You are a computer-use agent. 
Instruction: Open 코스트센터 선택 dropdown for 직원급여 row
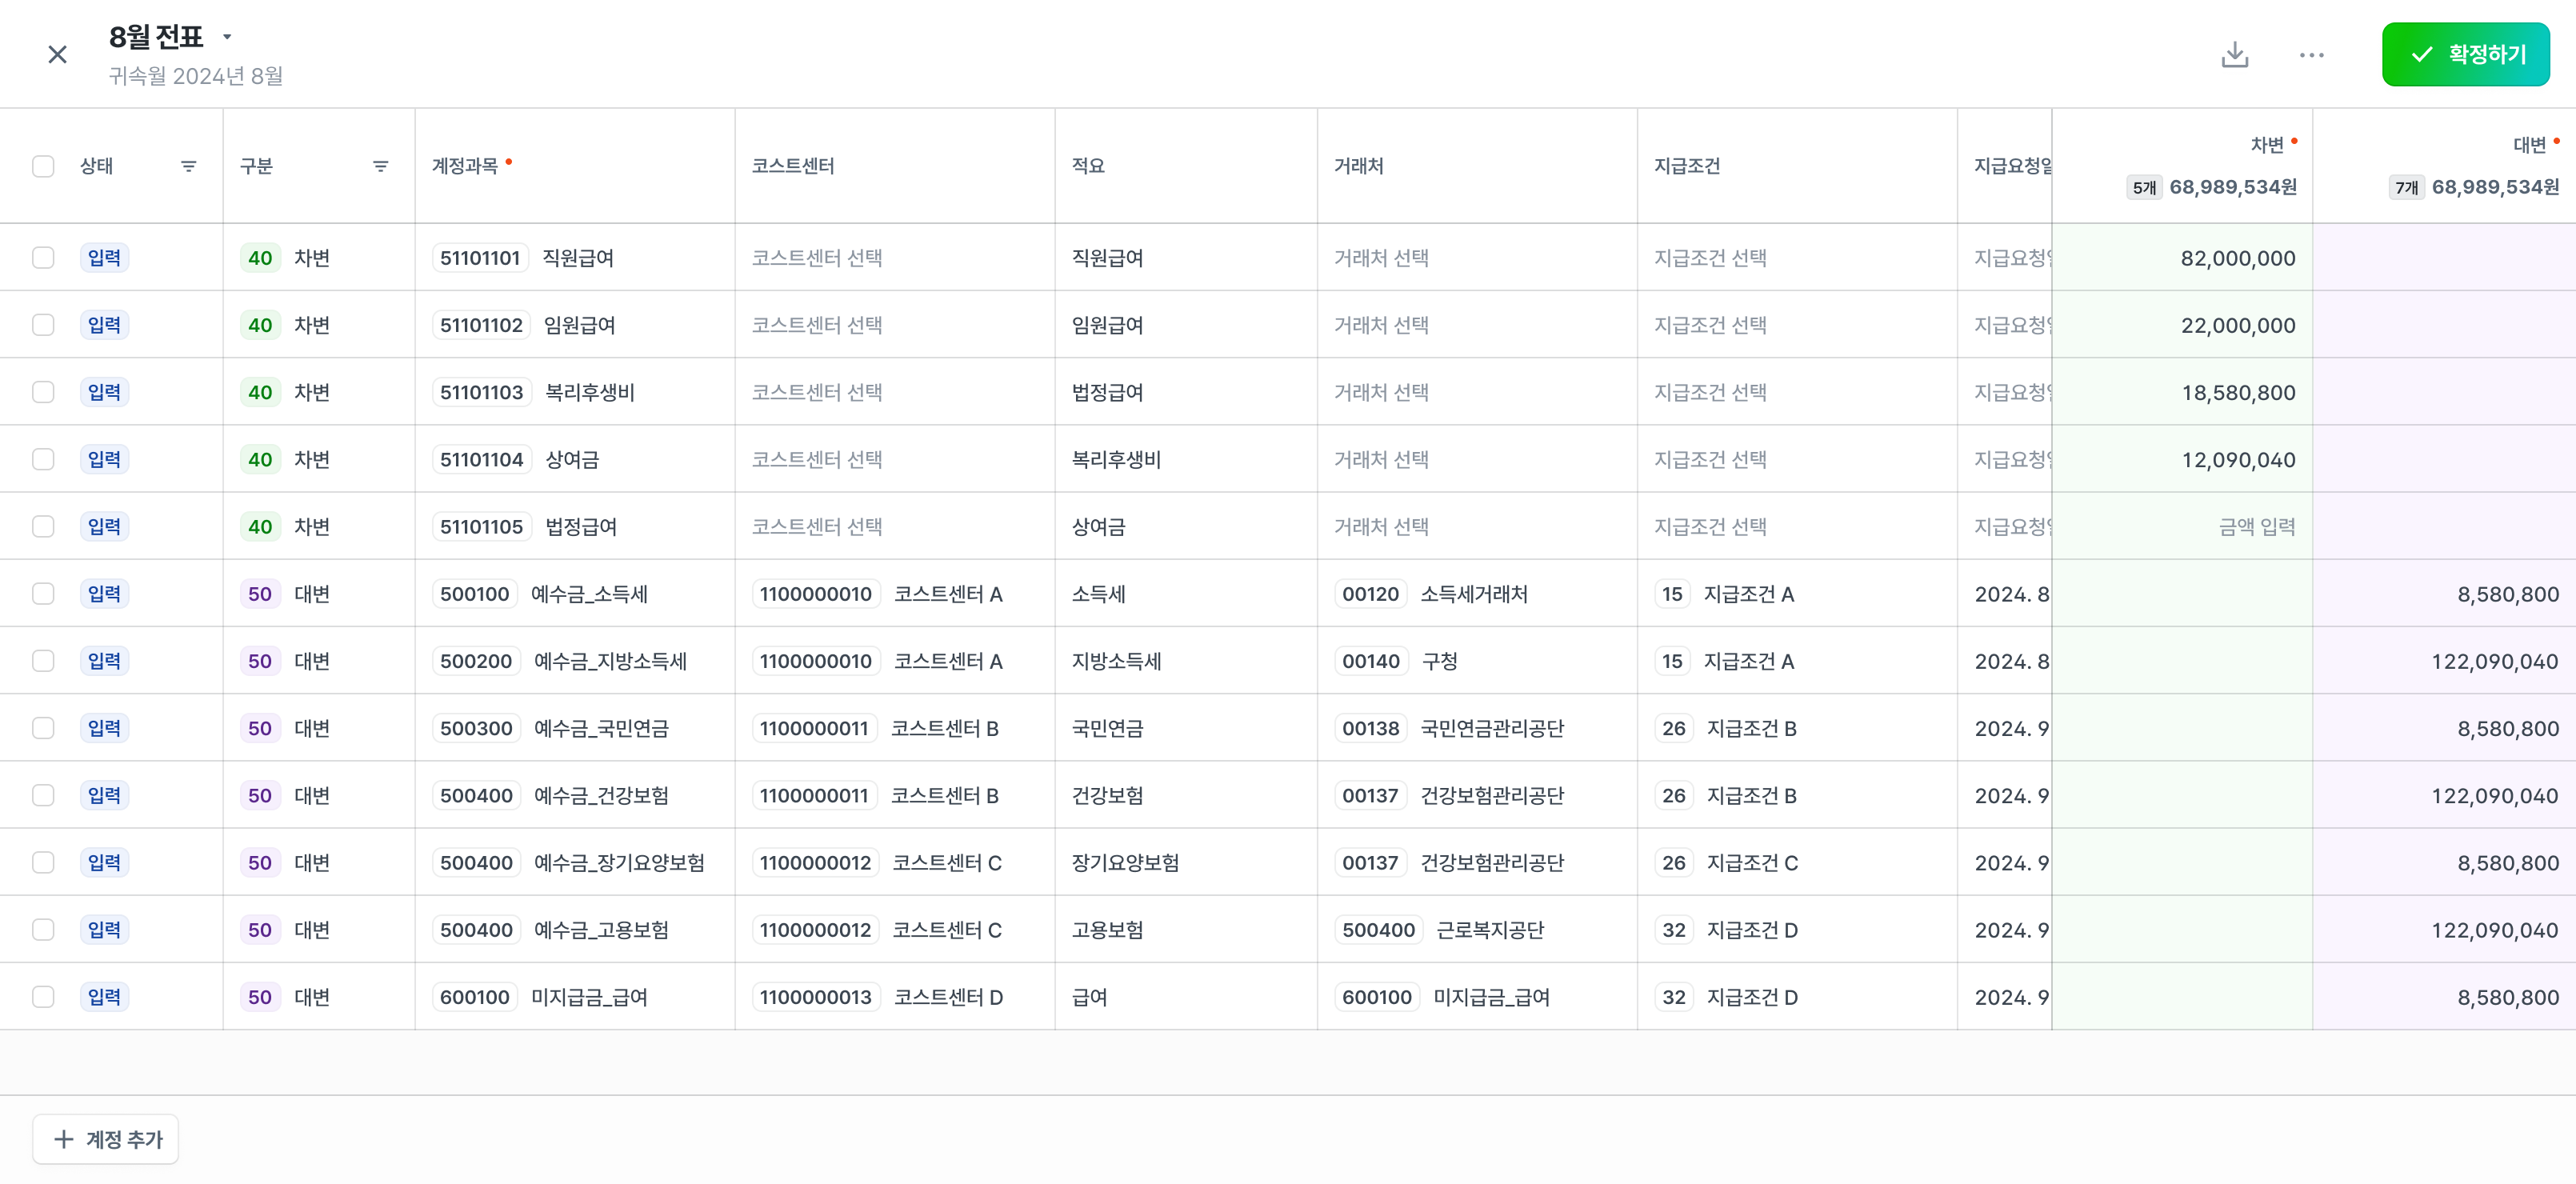816,258
